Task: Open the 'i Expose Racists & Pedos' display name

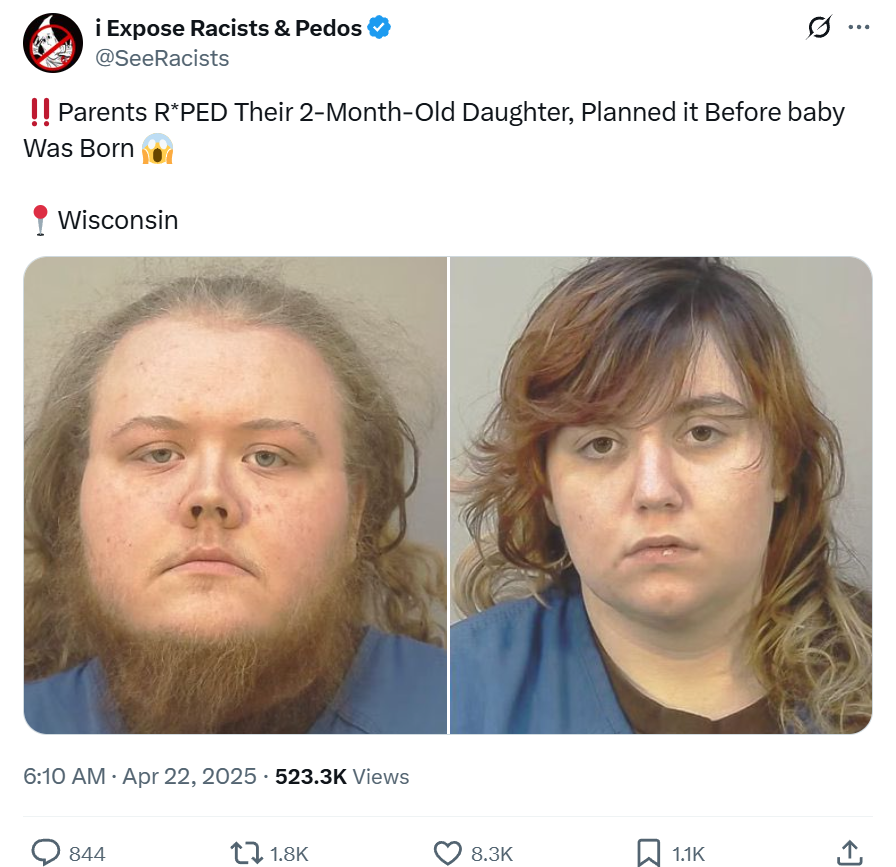Action: pyautogui.click(x=229, y=28)
